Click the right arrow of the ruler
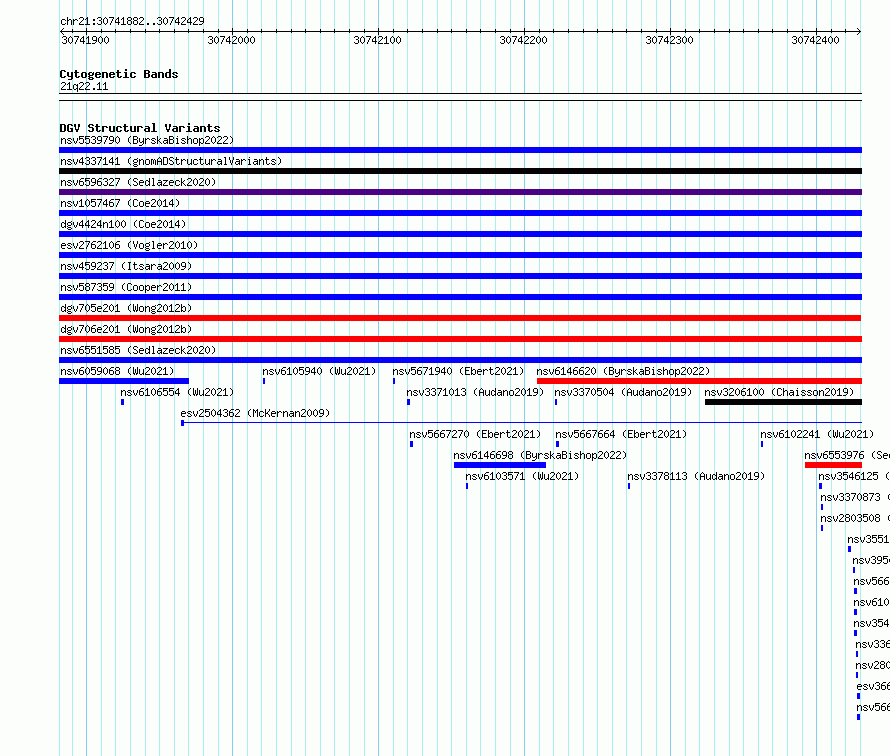This screenshot has height=756, width=890. [858, 31]
